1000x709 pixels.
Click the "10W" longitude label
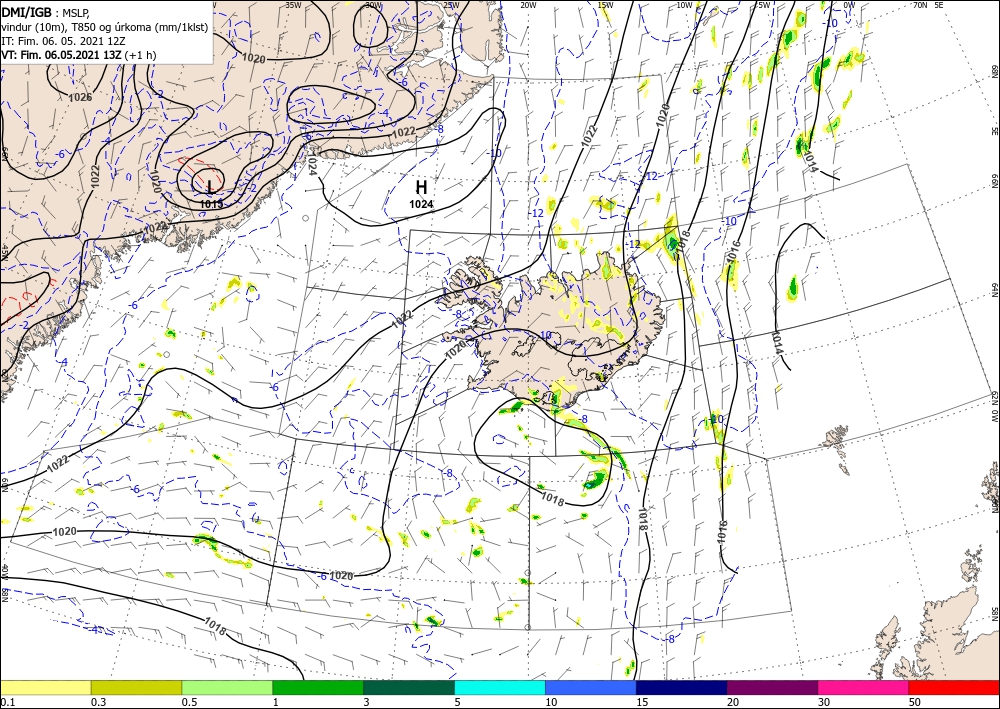(684, 5)
